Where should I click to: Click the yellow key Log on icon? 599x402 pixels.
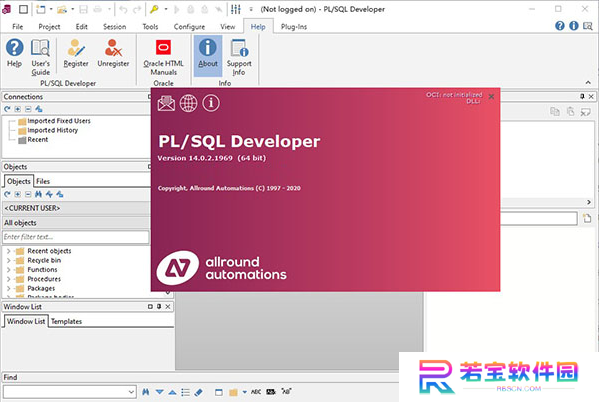pos(154,9)
